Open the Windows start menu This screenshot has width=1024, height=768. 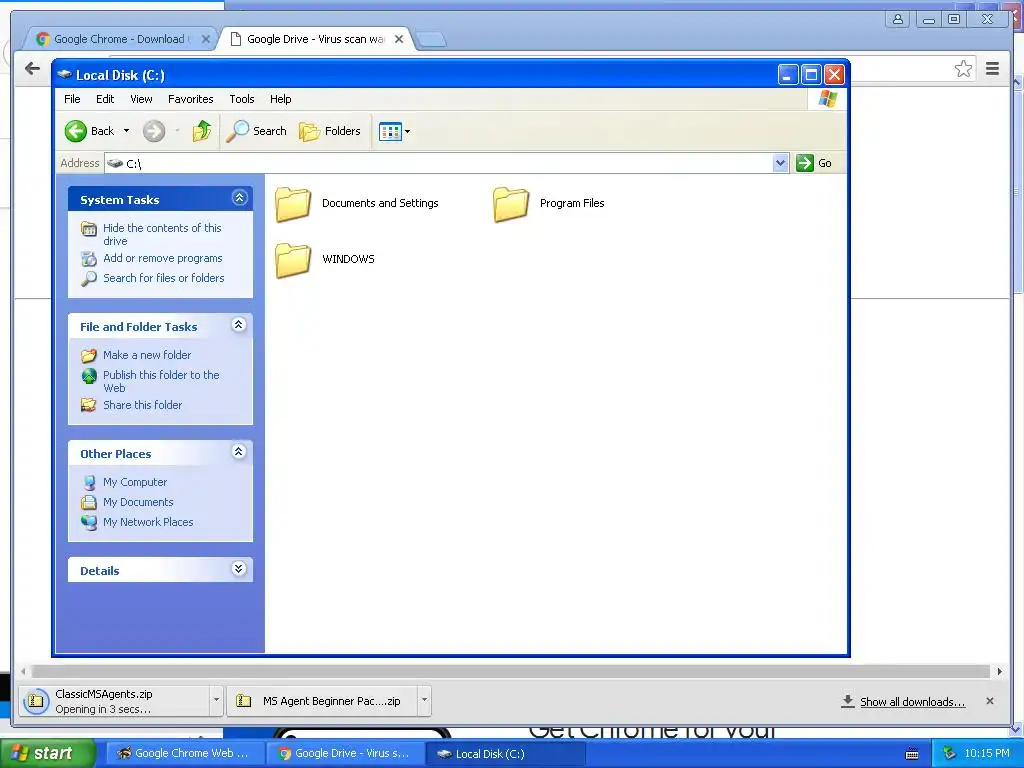click(x=46, y=753)
